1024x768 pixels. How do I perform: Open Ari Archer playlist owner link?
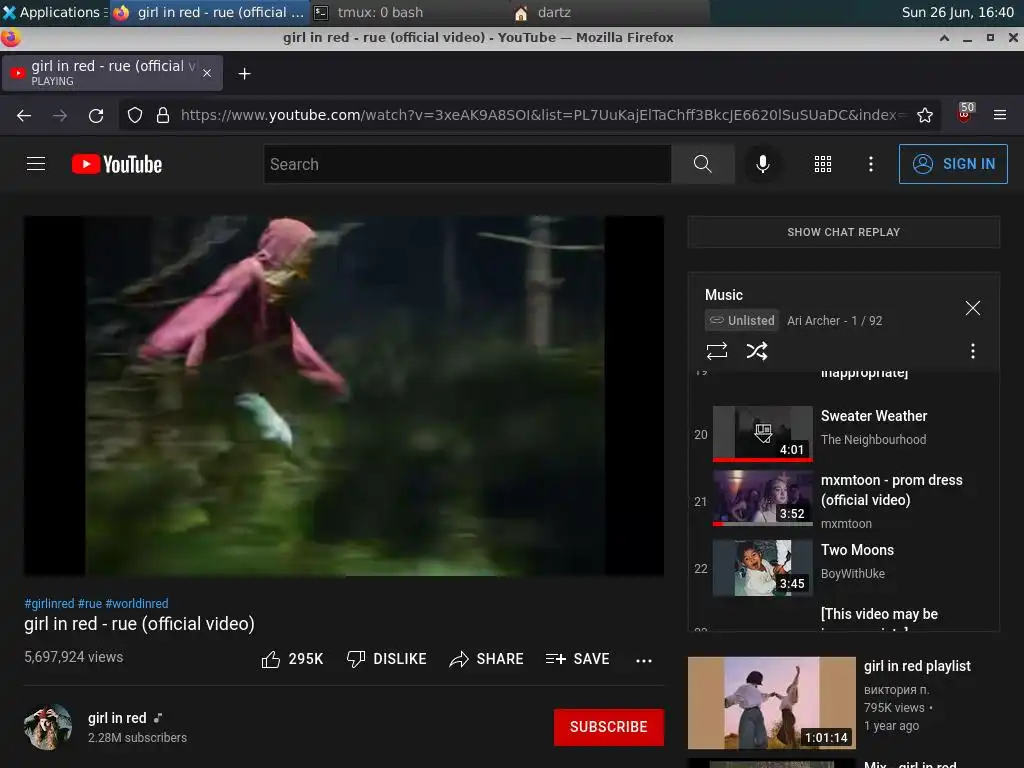click(813, 321)
